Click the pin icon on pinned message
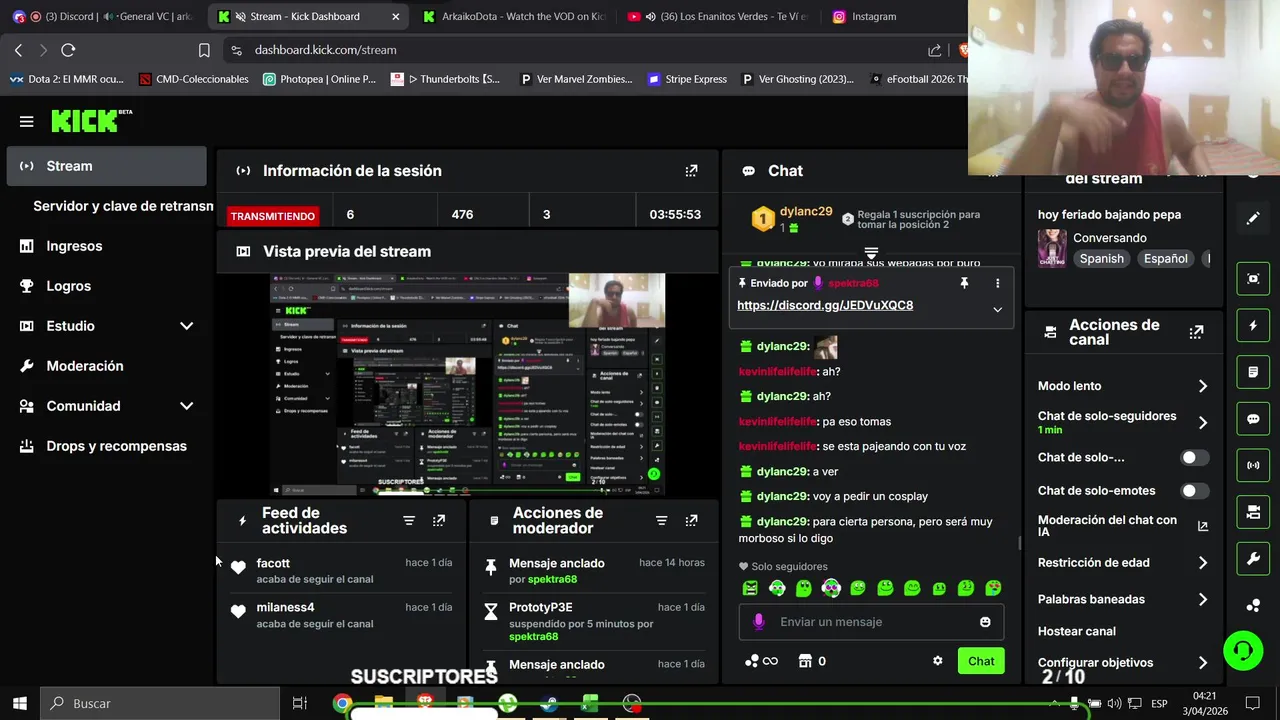This screenshot has width=1280, height=720. 964,283
